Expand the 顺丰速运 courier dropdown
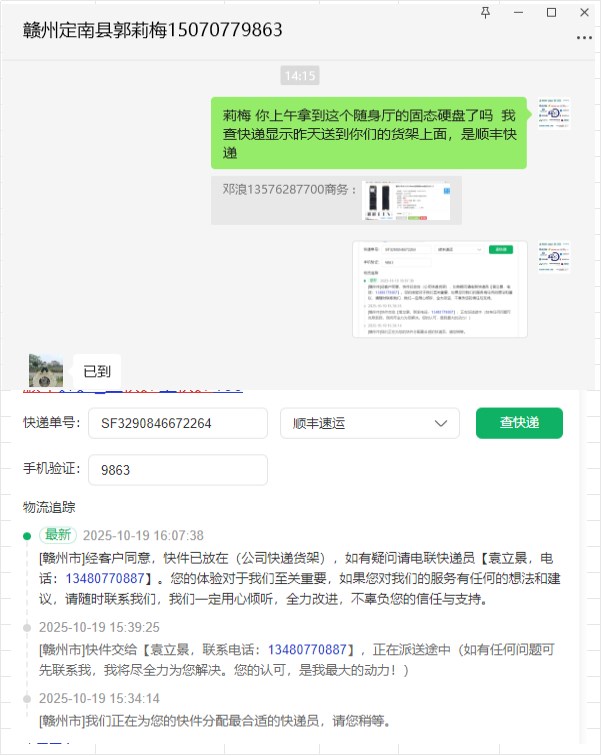 [x=370, y=423]
